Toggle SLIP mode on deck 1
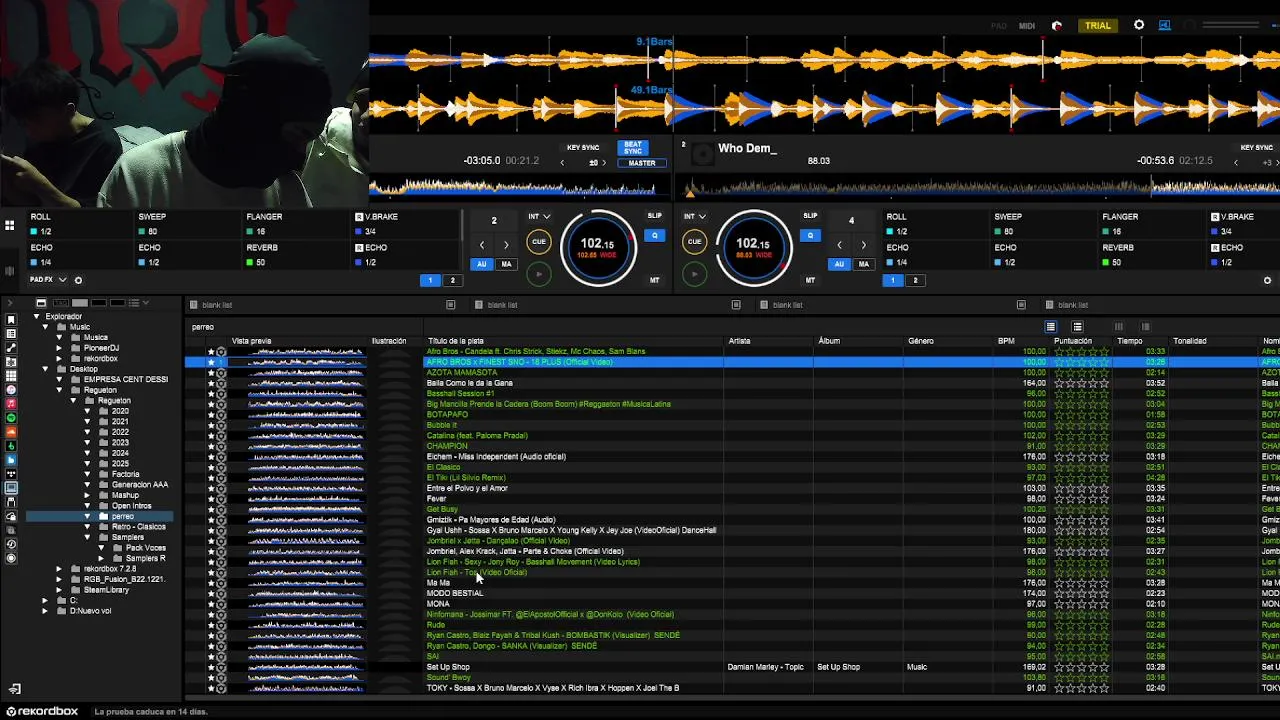 click(655, 216)
